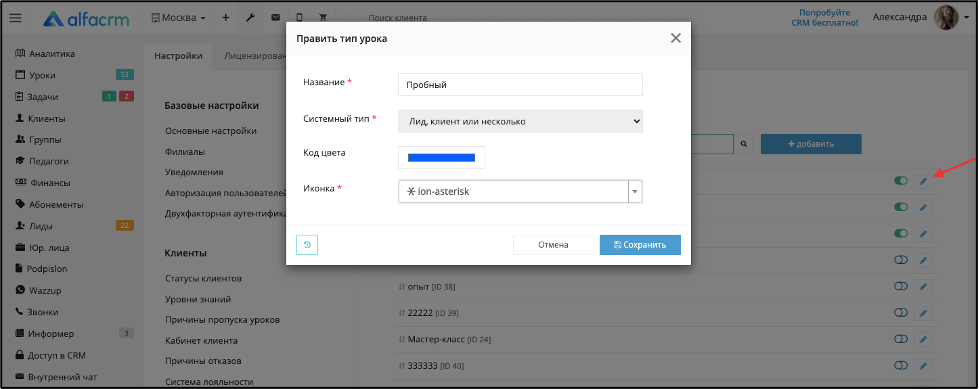Click the wrench settings icon in toolbar
Viewport: 979px width, 389px height.
point(250,18)
